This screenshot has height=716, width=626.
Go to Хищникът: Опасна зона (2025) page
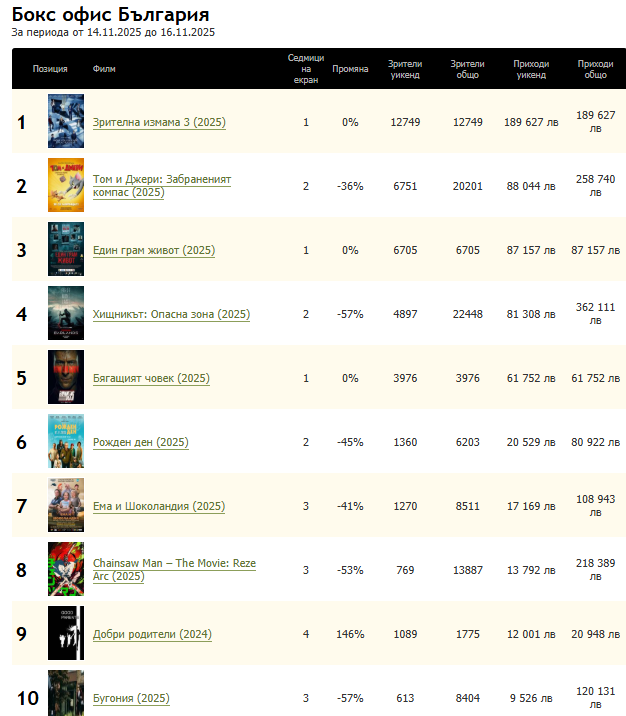click(171, 315)
